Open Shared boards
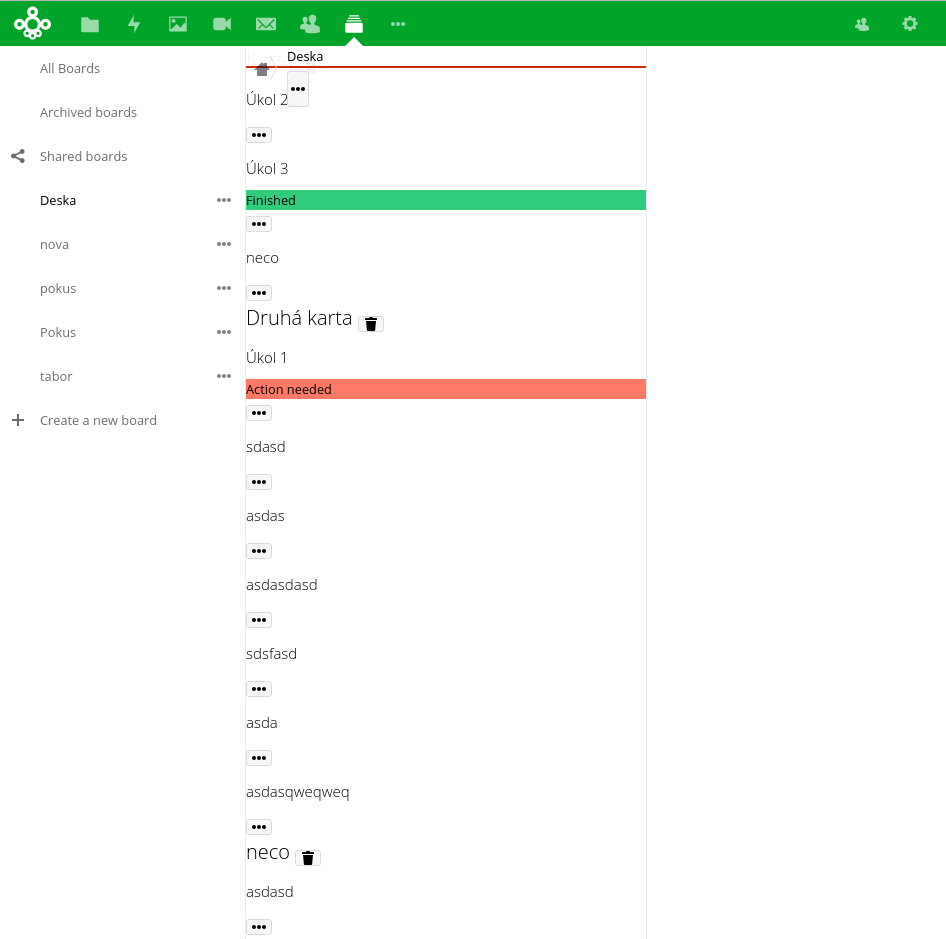This screenshot has height=939, width=946. pos(83,156)
